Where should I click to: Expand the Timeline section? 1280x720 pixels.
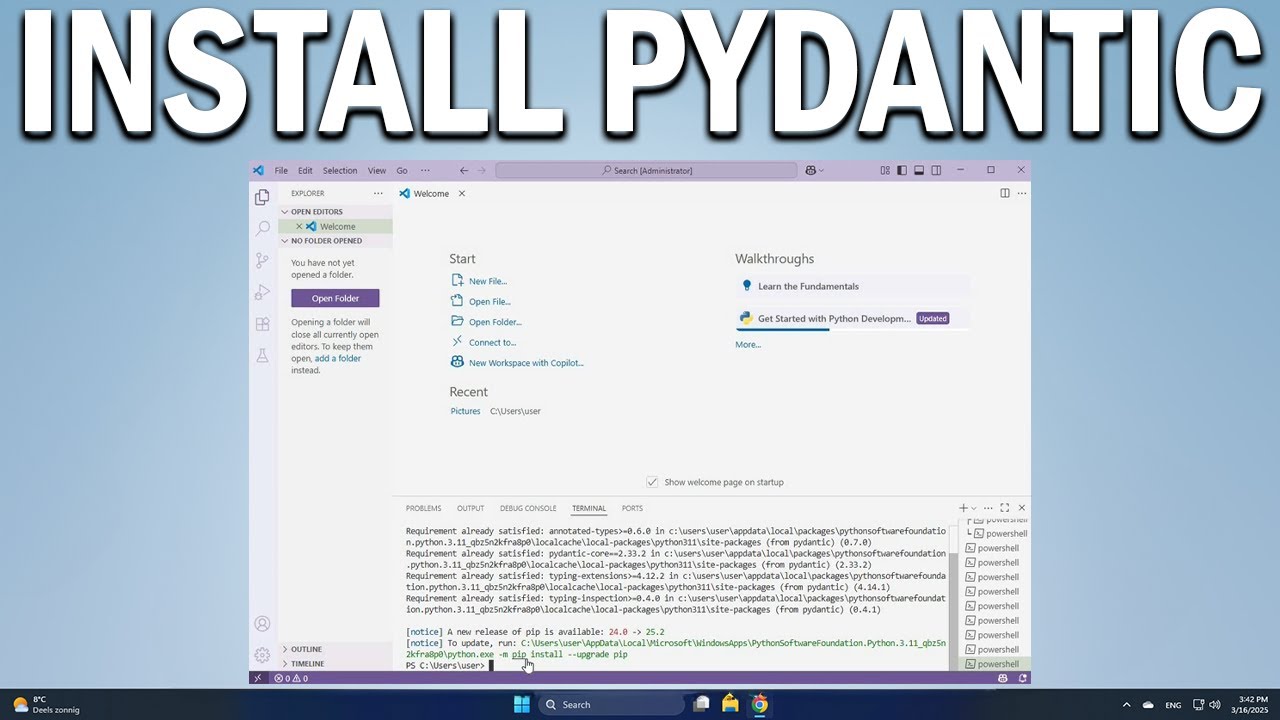click(336, 664)
